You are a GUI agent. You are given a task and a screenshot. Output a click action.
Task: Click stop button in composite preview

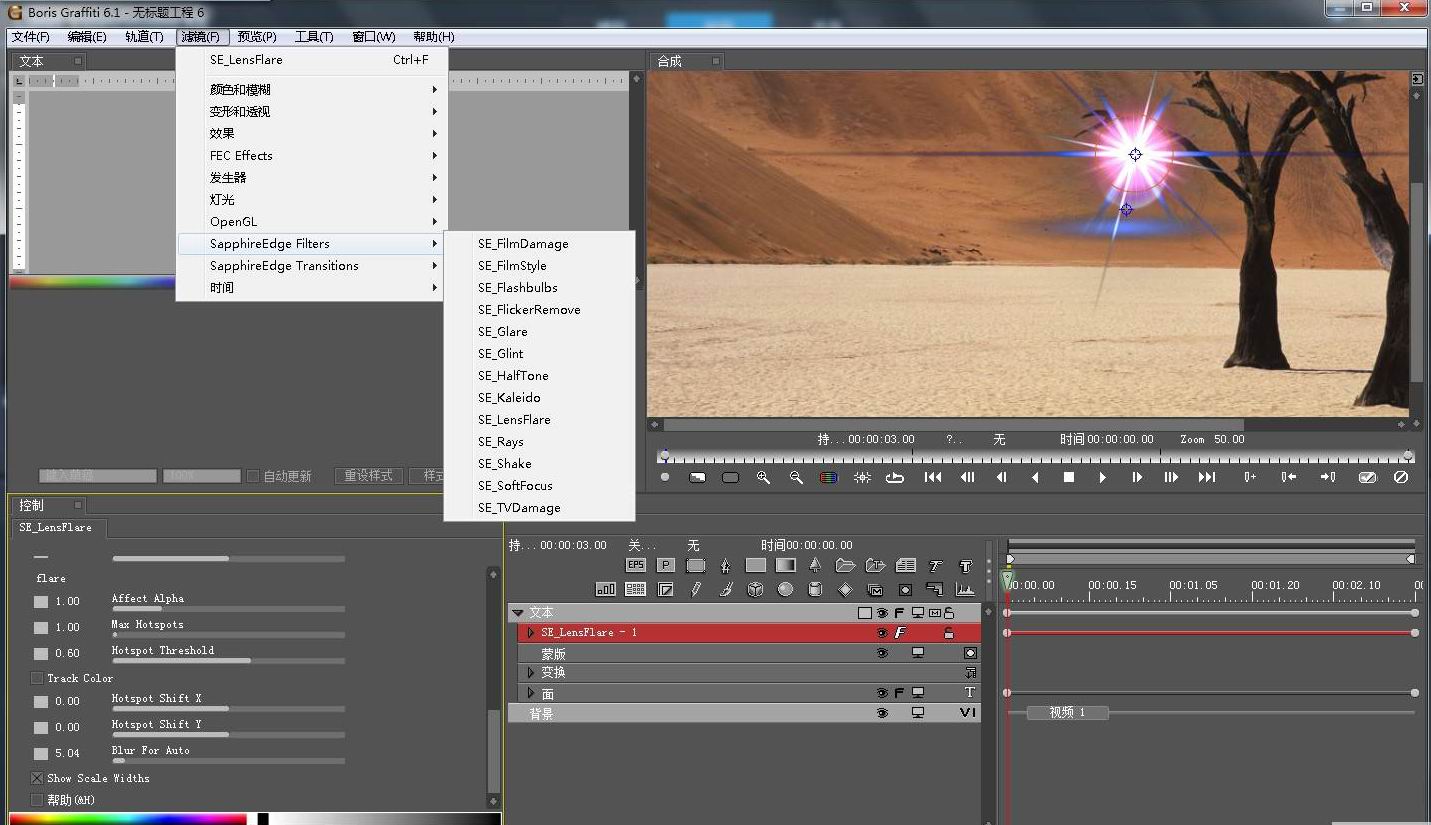click(x=1069, y=477)
